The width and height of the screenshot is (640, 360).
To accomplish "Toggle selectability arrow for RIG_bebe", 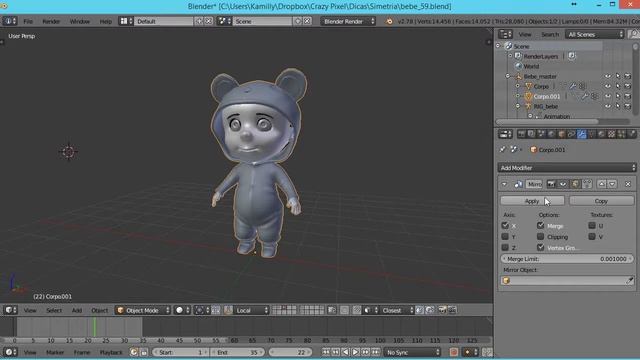I will (x=618, y=106).
